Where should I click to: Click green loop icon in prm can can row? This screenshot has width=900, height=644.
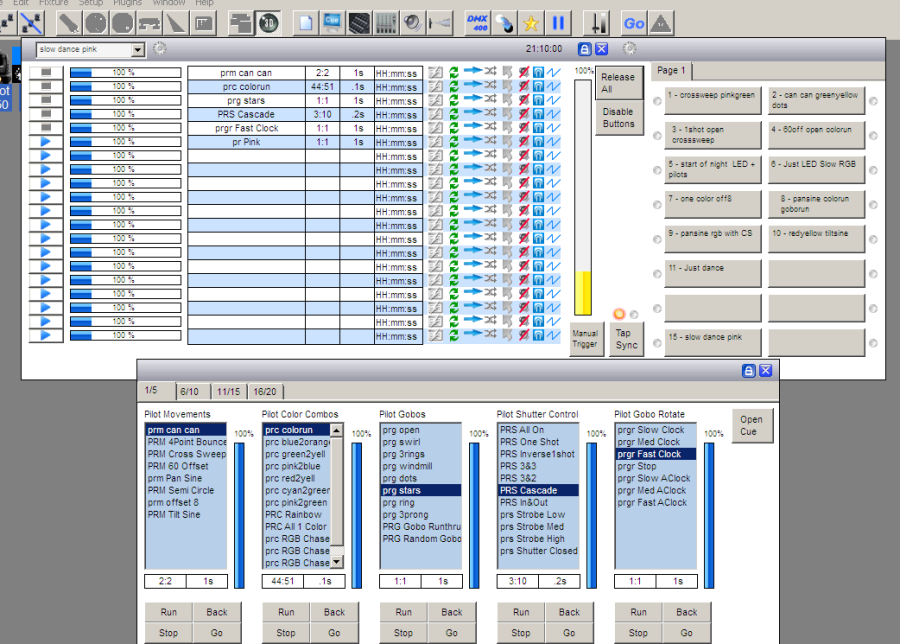454,72
